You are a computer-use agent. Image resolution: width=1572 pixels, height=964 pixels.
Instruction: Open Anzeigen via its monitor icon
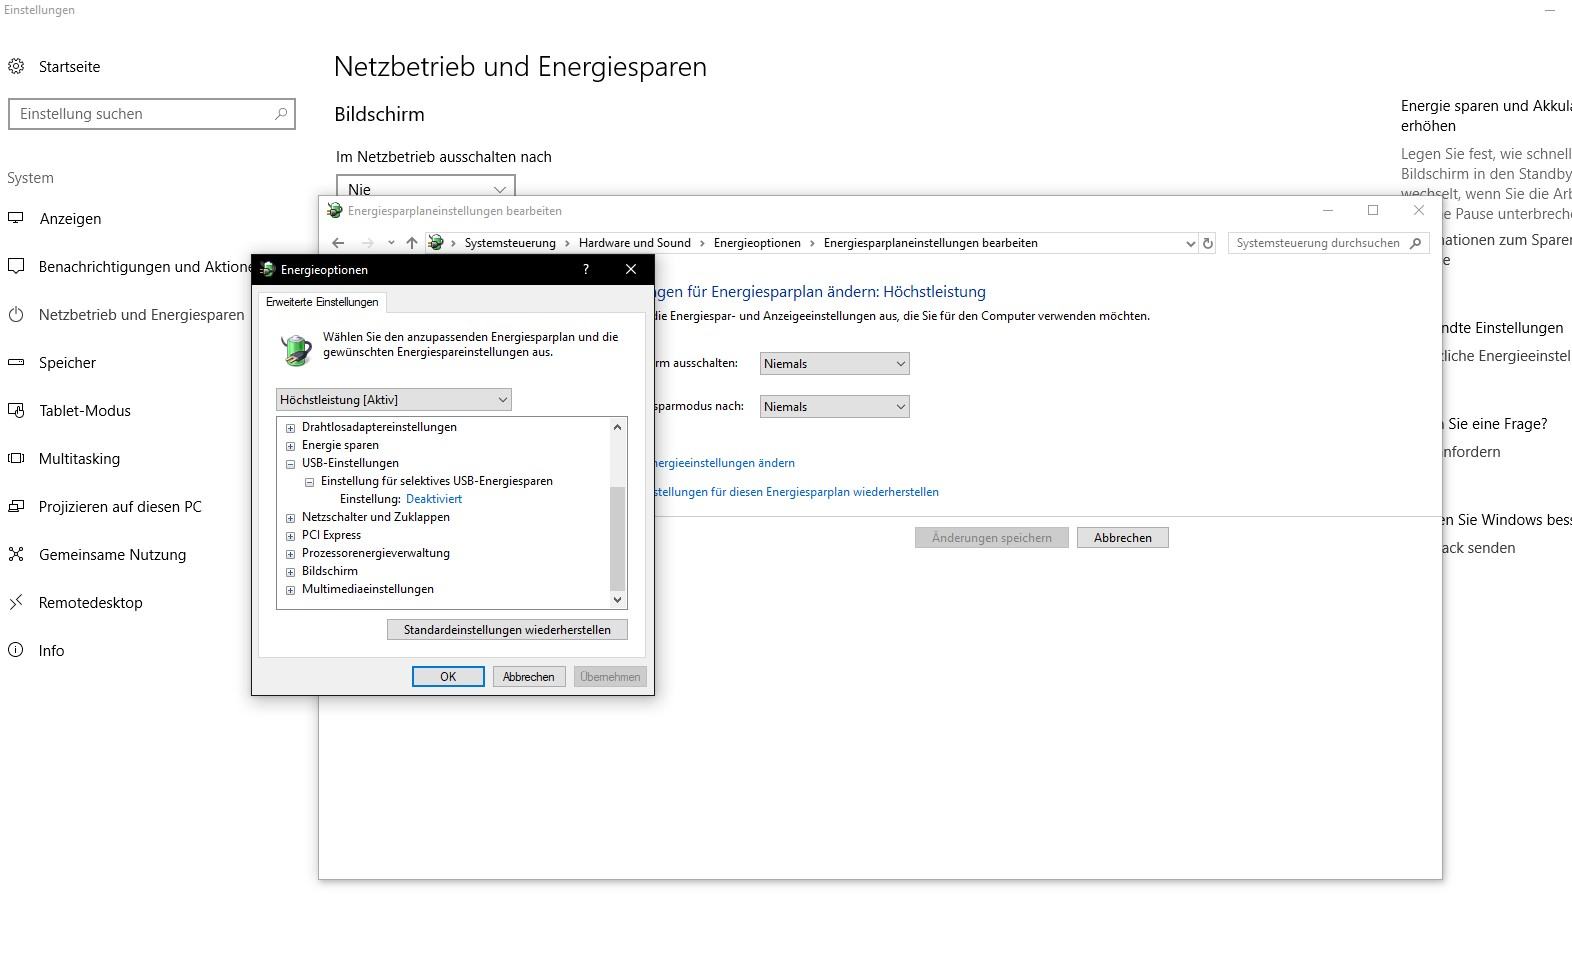point(16,218)
